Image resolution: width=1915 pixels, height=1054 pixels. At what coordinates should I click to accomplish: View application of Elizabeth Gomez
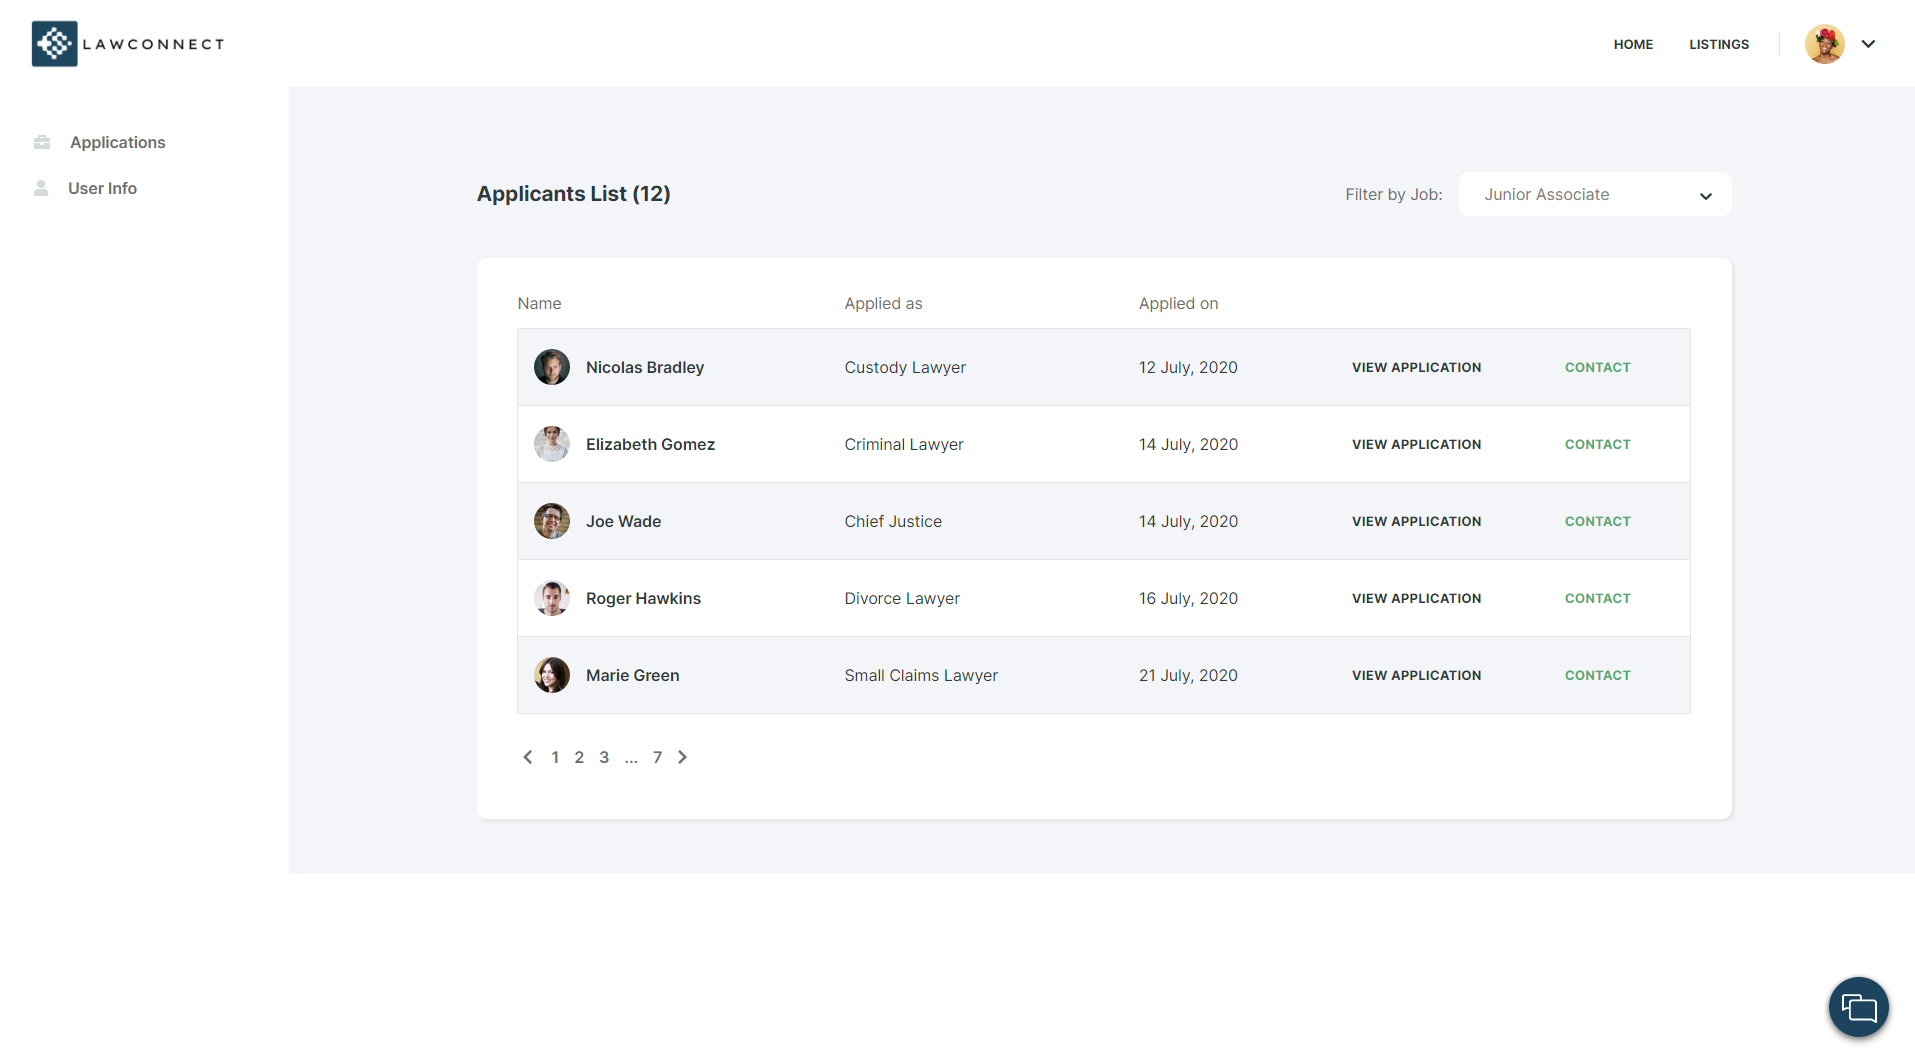click(1416, 444)
